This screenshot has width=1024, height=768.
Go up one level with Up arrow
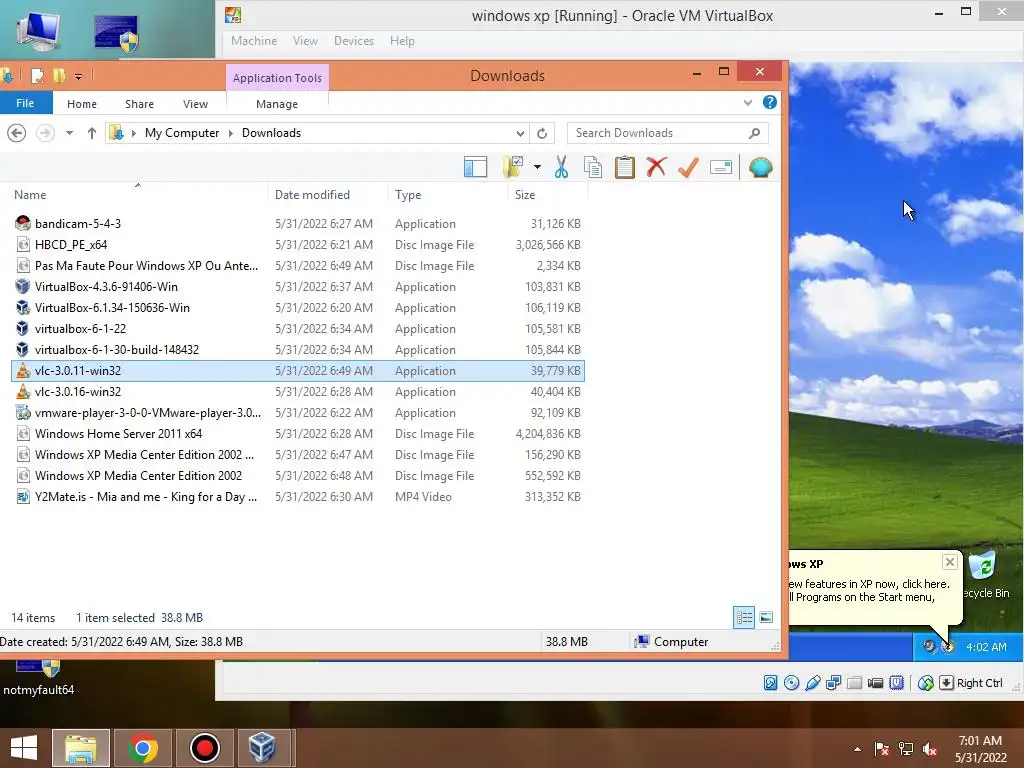91,133
